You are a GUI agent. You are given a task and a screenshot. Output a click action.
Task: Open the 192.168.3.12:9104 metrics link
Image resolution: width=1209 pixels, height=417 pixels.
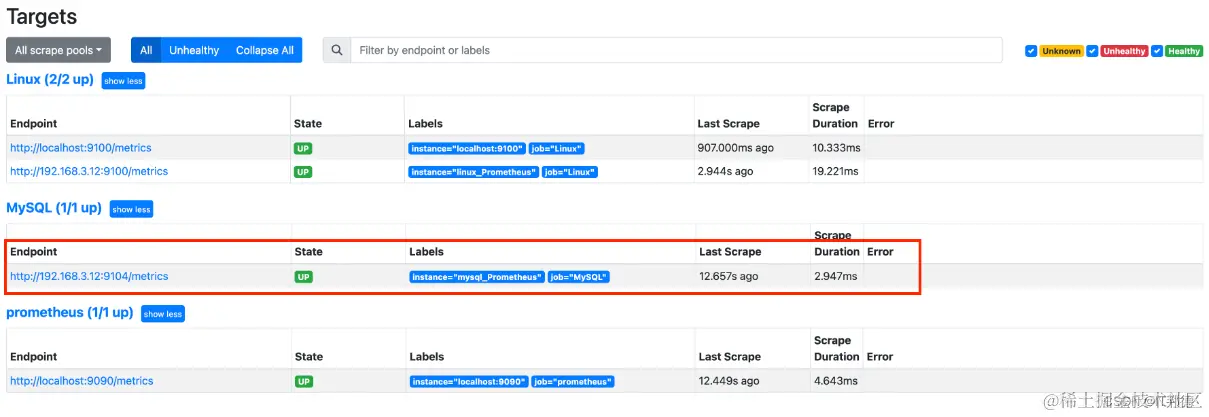coord(89,276)
